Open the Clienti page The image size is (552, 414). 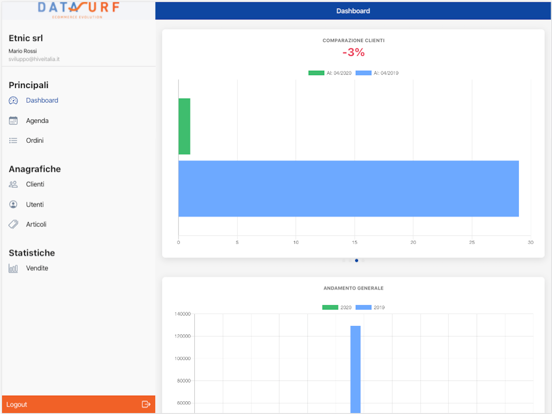tap(35, 184)
